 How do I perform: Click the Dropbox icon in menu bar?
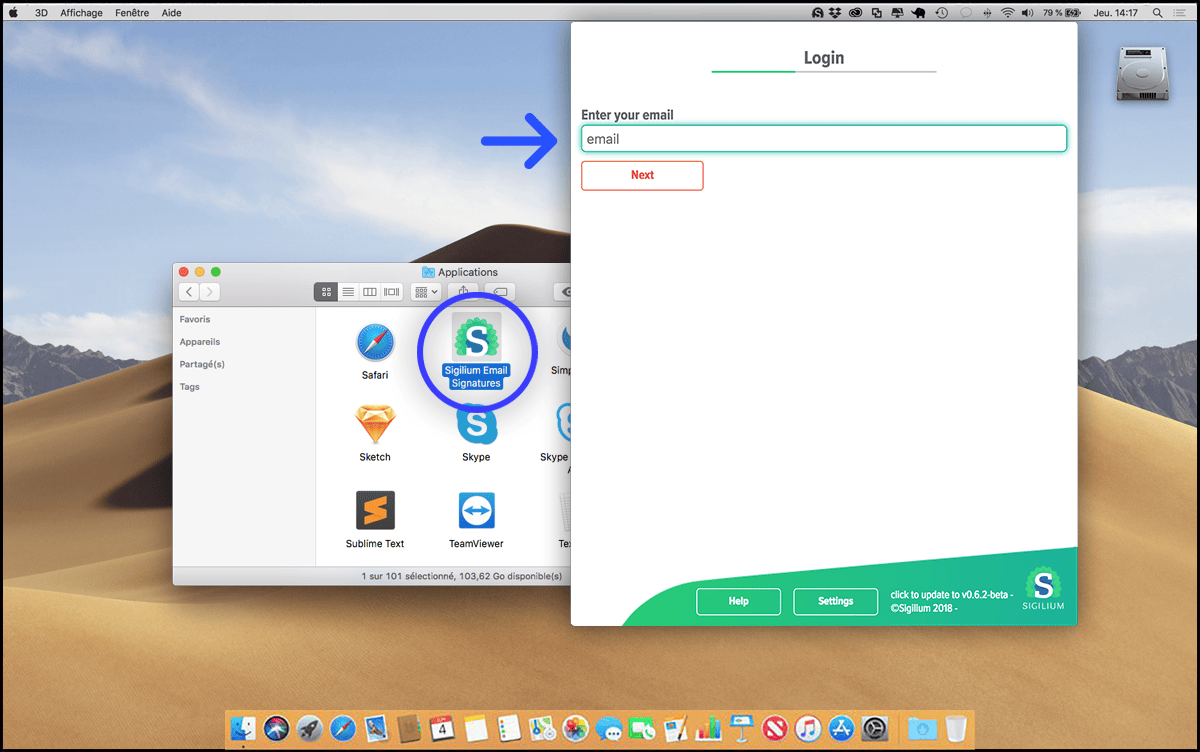tap(837, 13)
